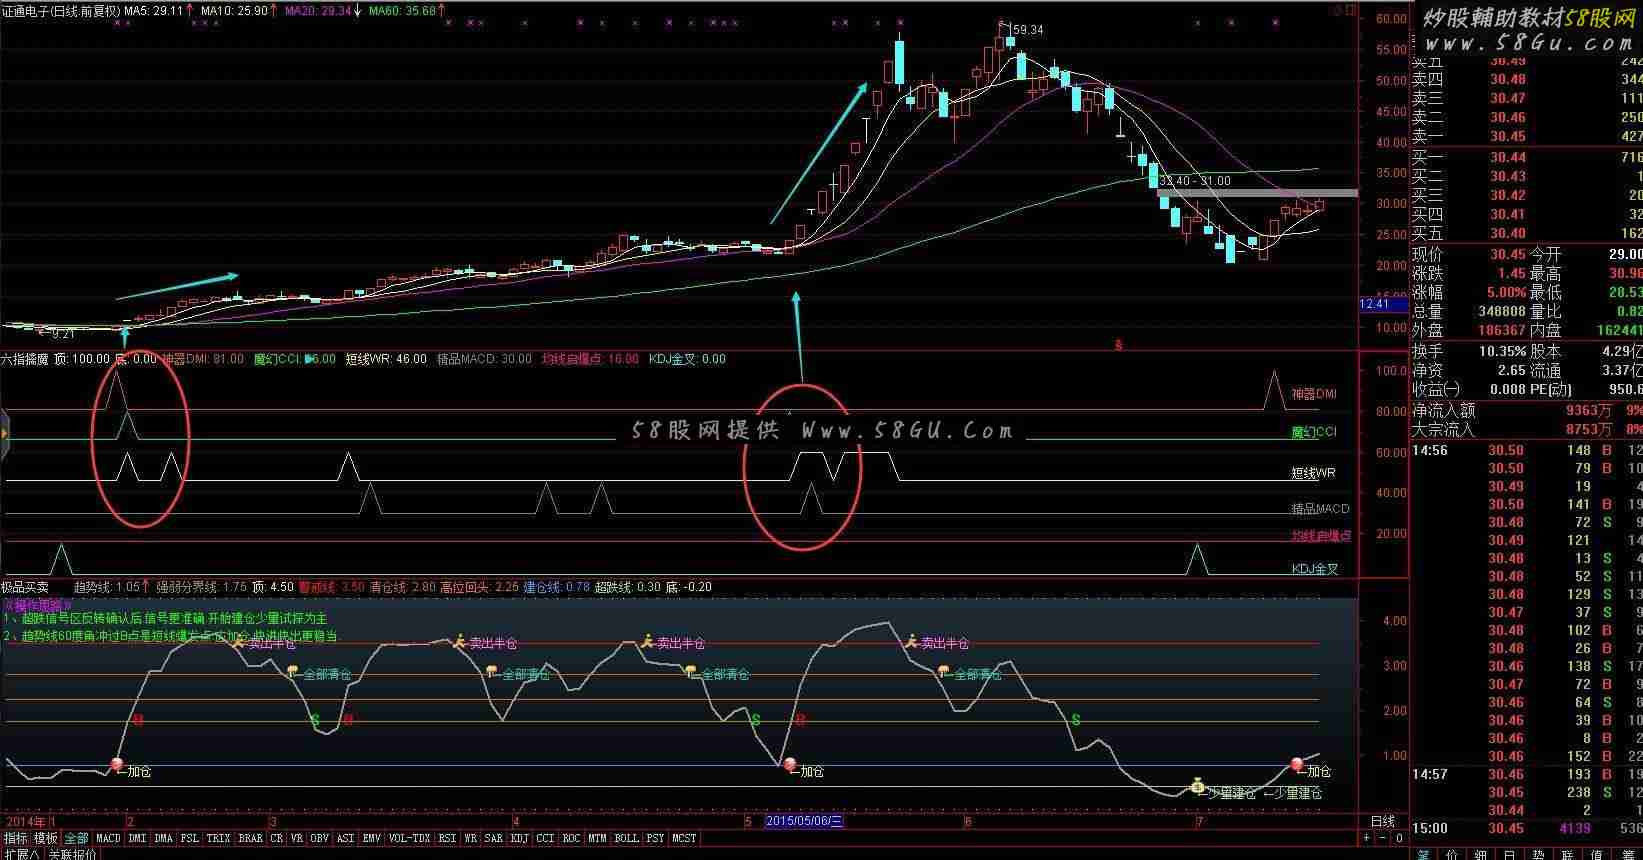The image size is (1643, 860).
Task: Click the 极品买卖 indicator title
Action: tap(25, 587)
